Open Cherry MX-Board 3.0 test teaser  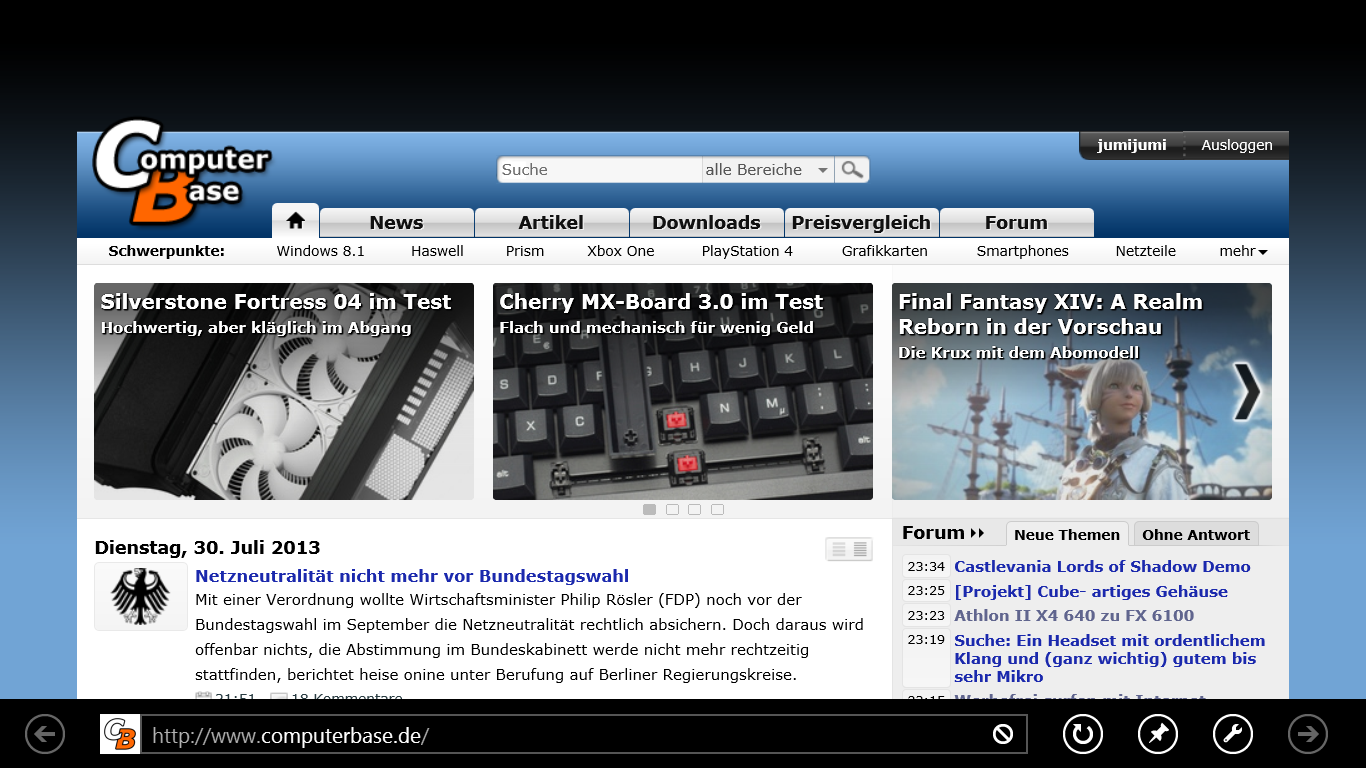click(x=683, y=391)
